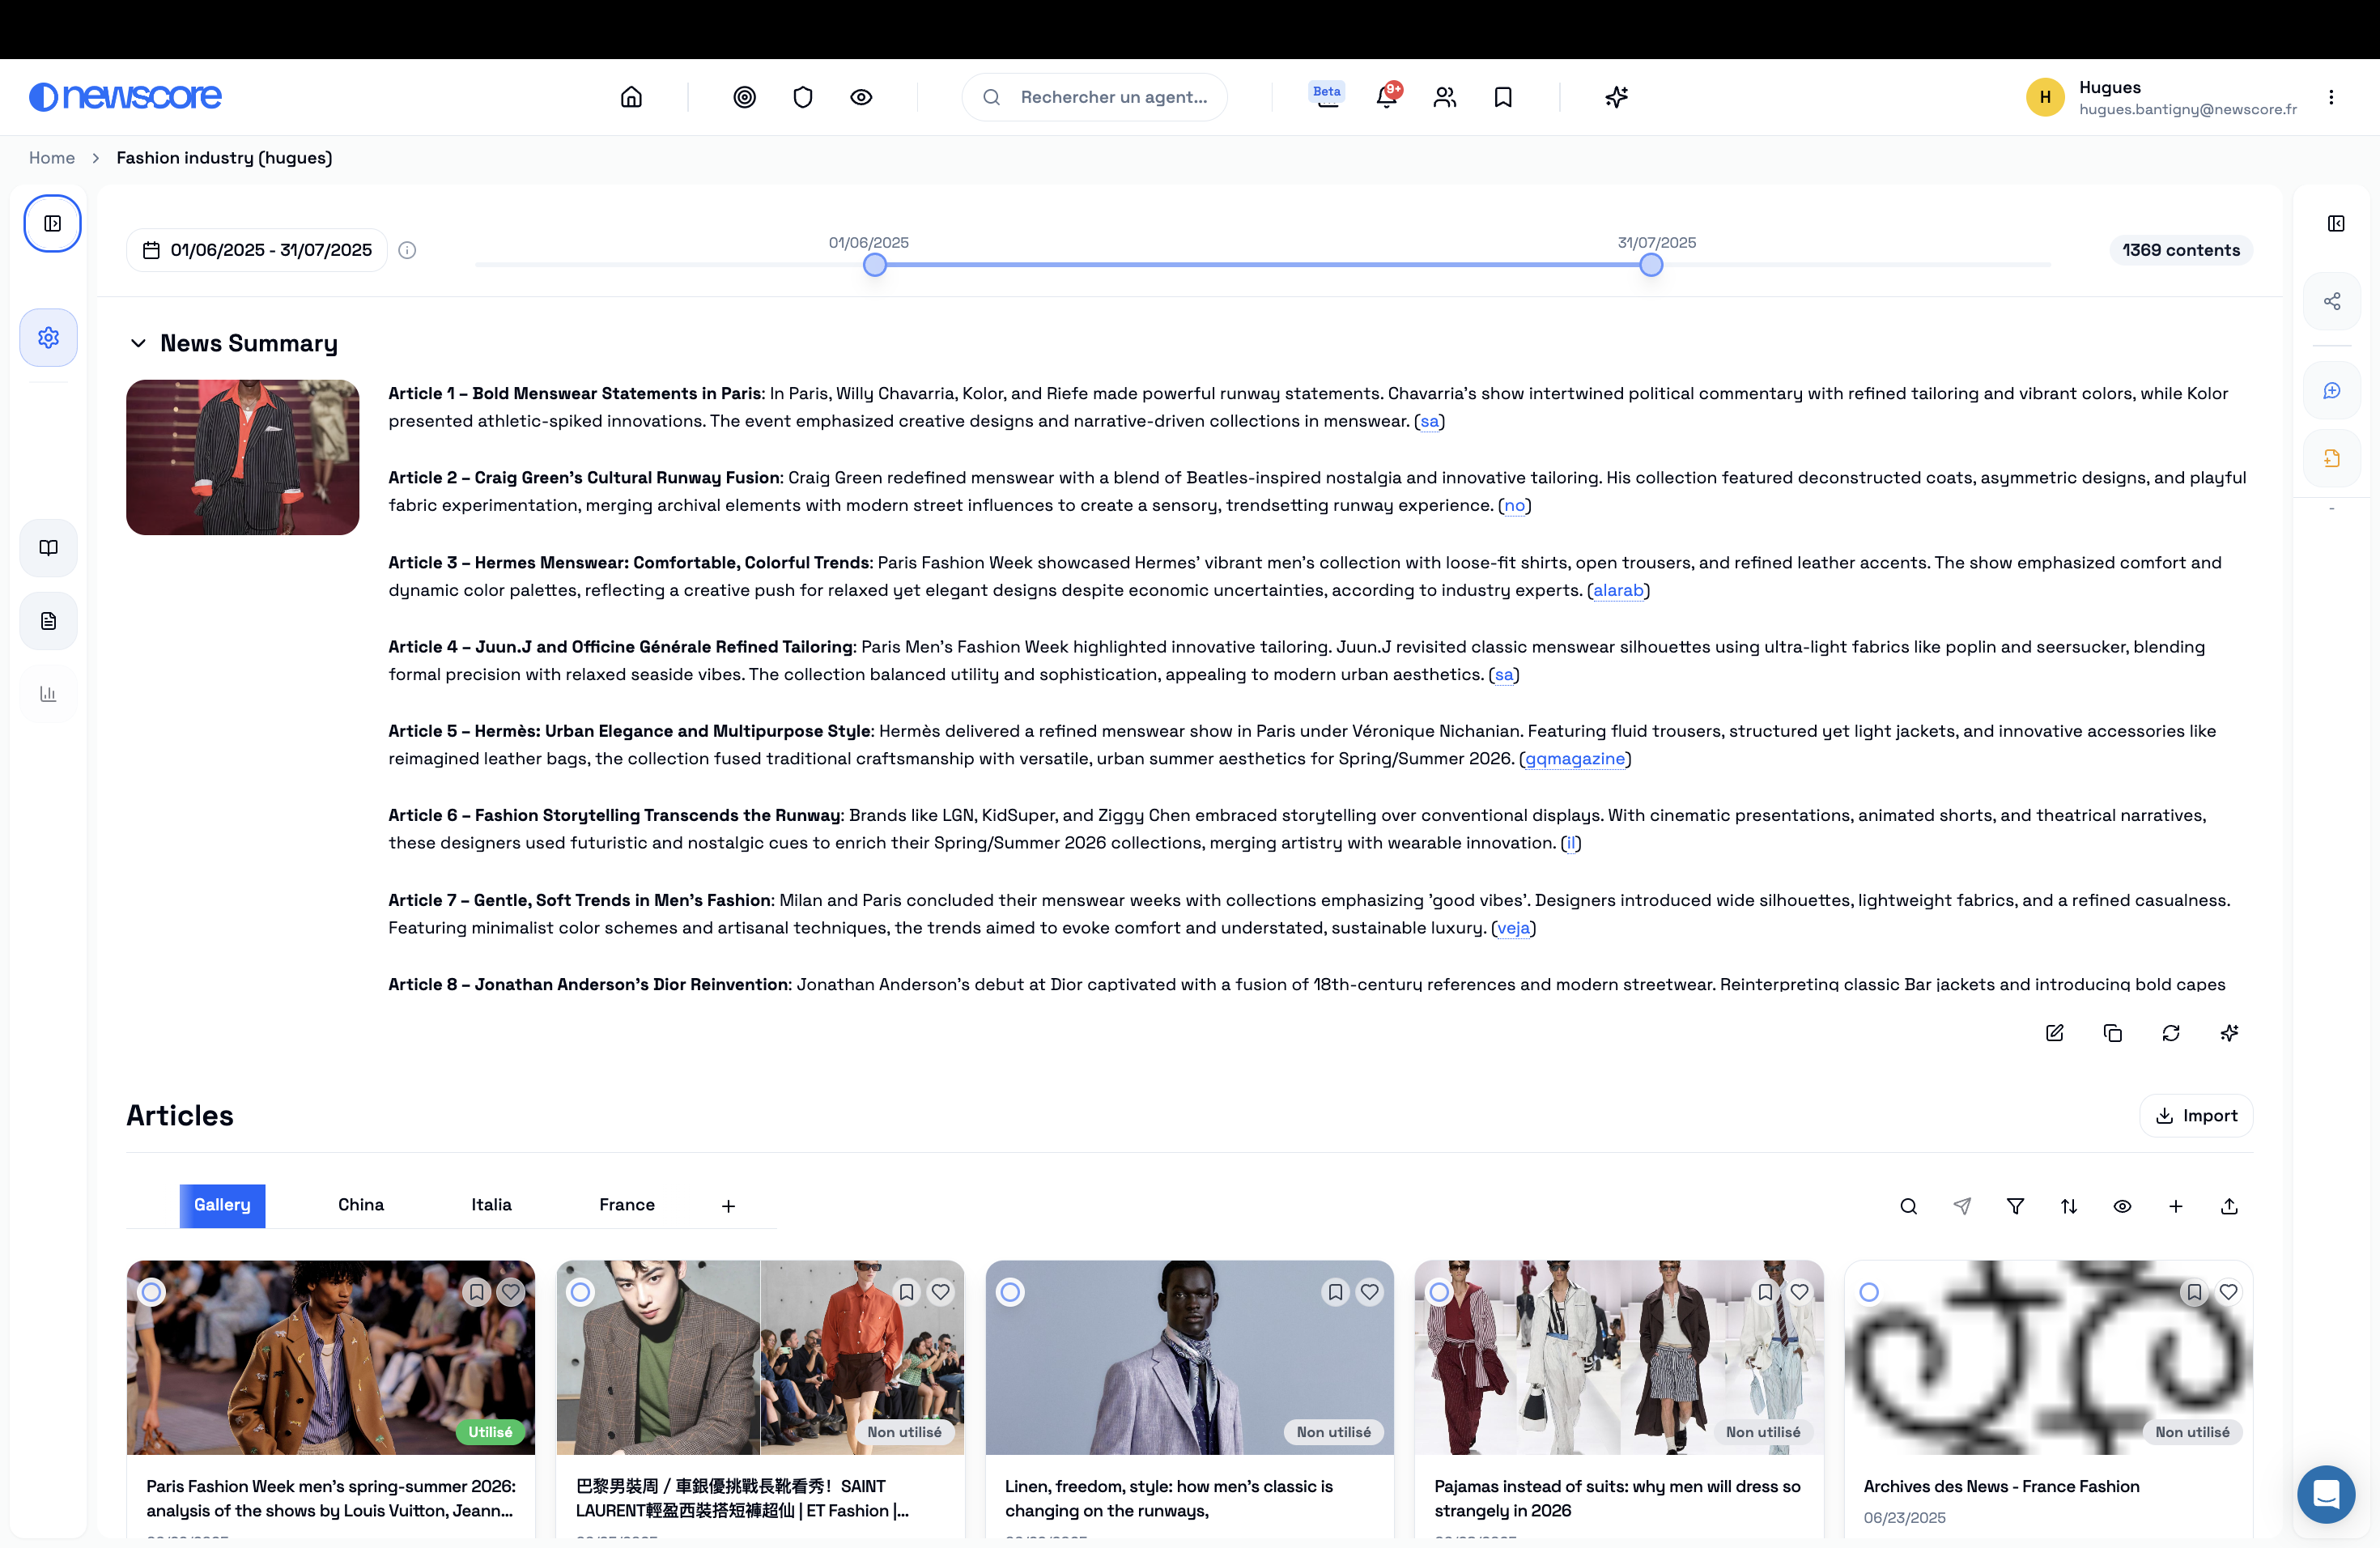Open the date range picker 01/06/2025 - 31/07/2025
Viewport: 2380px width, 1548px height.
(257, 250)
